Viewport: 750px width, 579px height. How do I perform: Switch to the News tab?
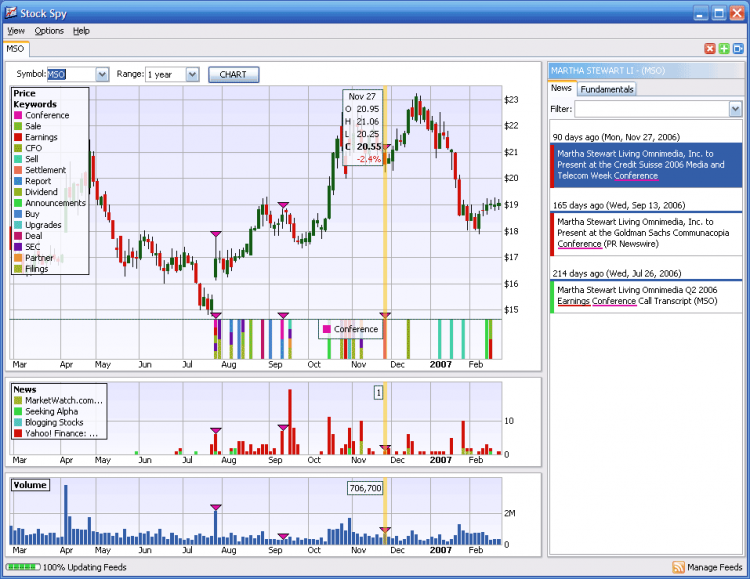561,88
